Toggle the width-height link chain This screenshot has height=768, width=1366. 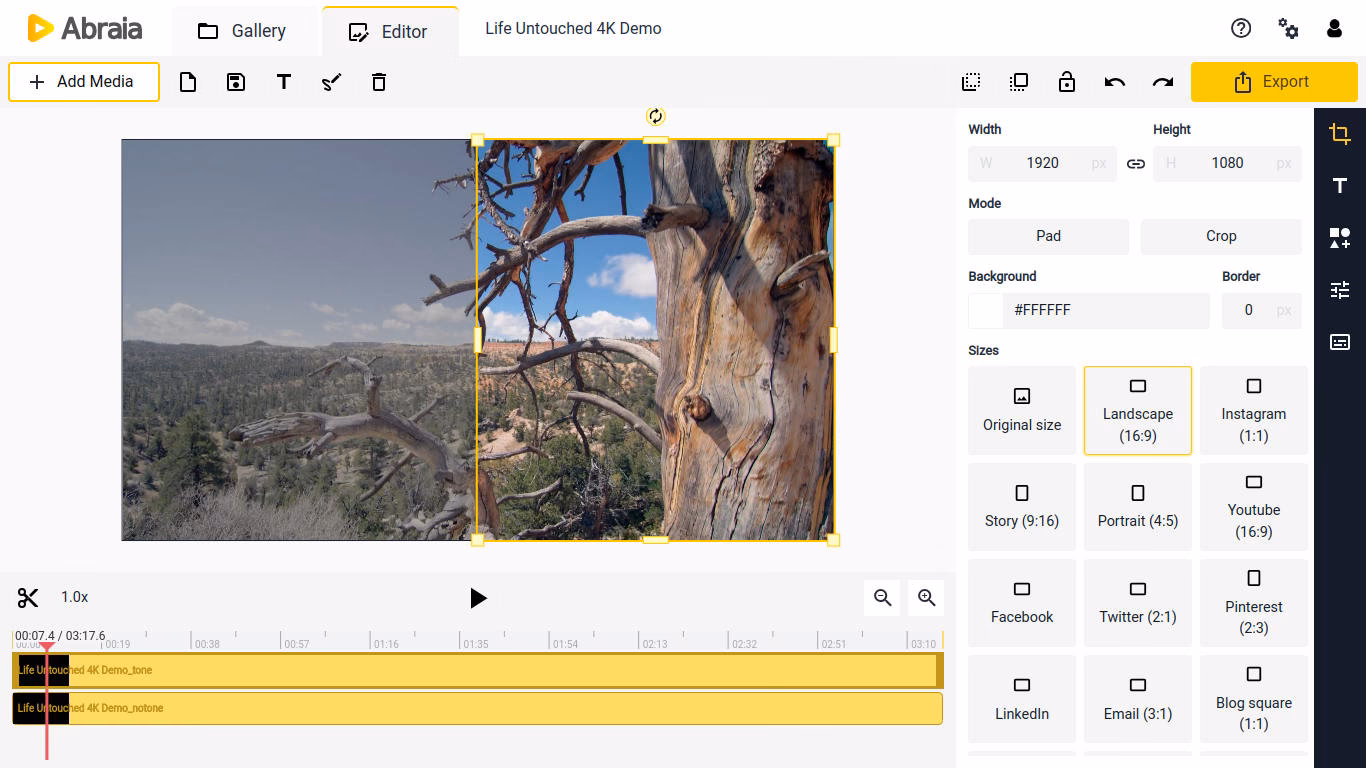pyautogui.click(x=1135, y=163)
